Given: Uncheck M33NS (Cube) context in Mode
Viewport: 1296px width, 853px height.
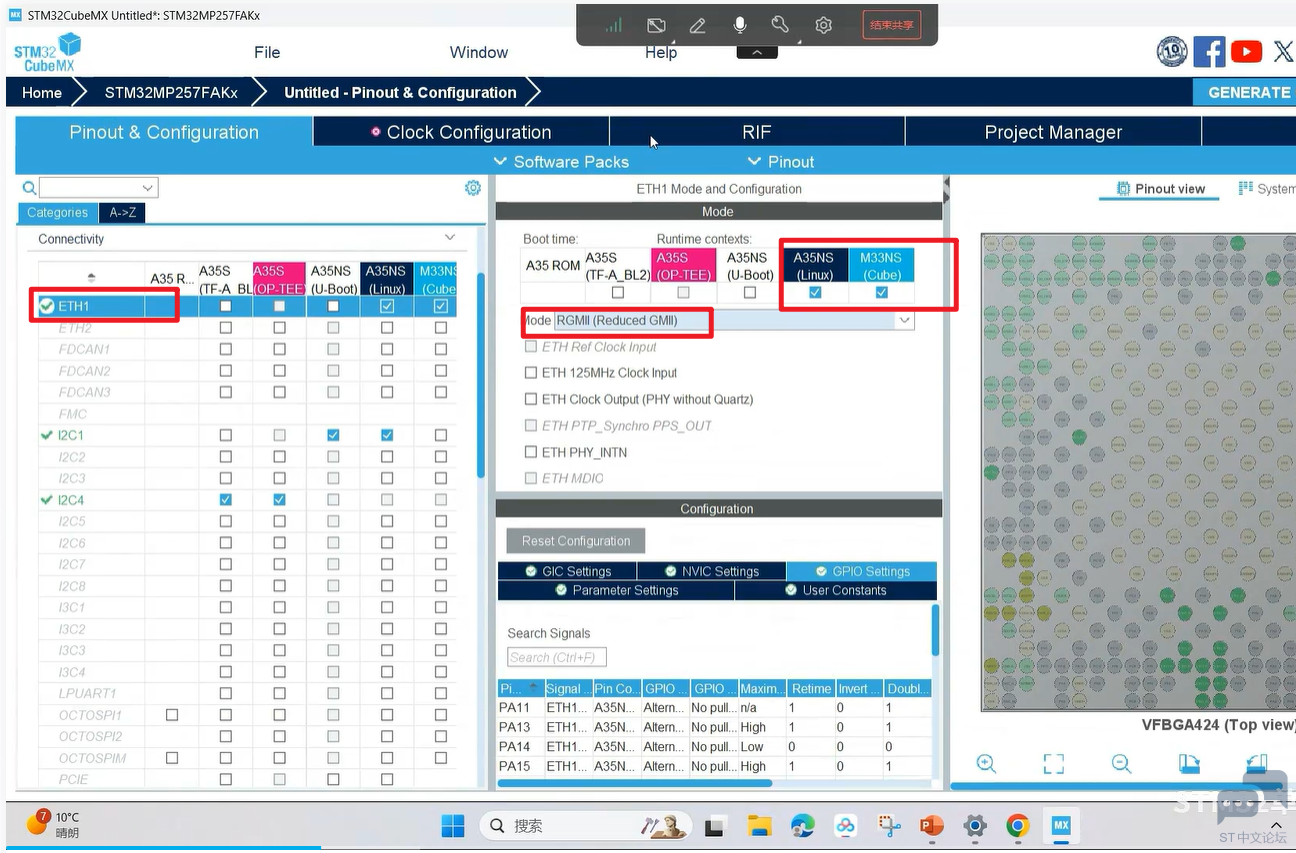Looking at the screenshot, I should coord(881,293).
